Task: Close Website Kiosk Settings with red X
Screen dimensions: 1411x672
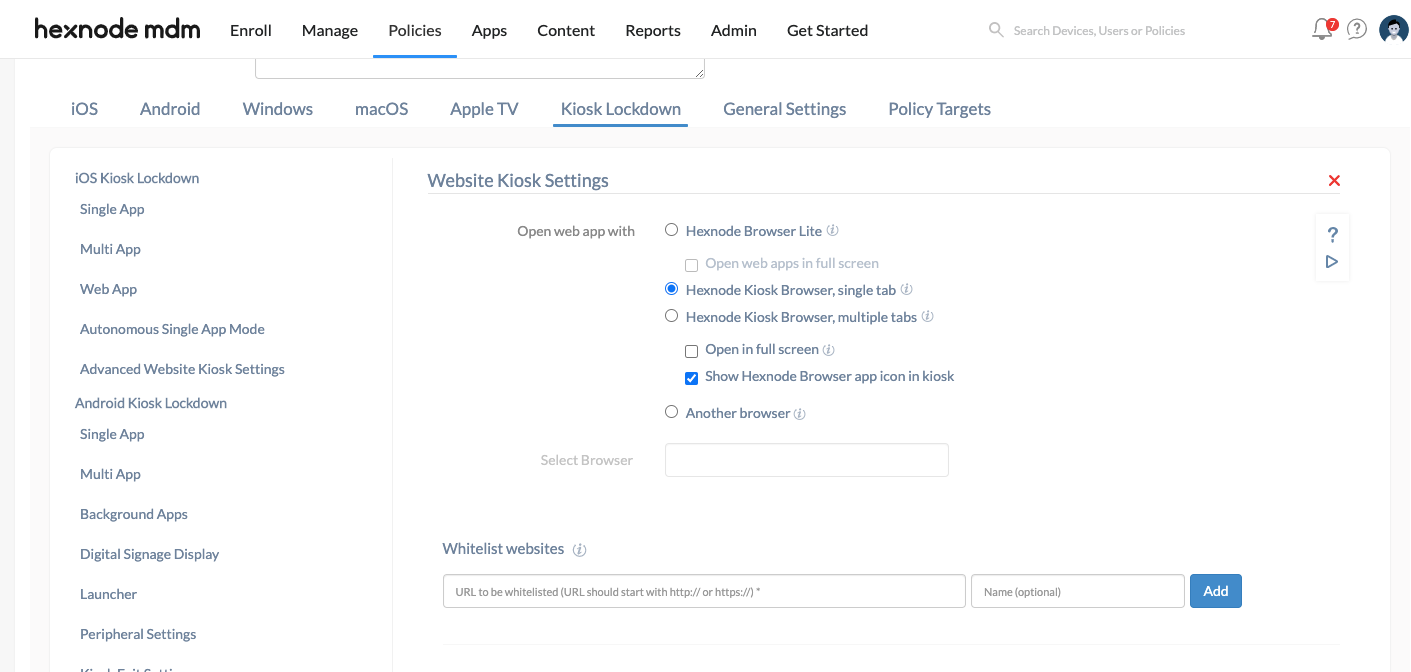Action: pyautogui.click(x=1334, y=181)
